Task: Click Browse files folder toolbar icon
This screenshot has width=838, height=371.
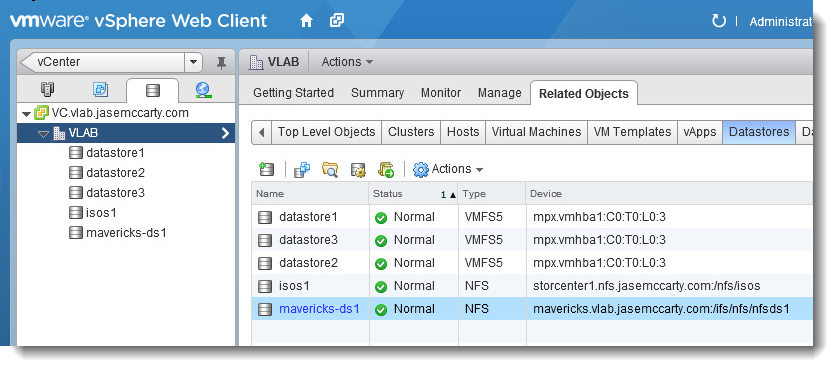Action: [x=330, y=169]
